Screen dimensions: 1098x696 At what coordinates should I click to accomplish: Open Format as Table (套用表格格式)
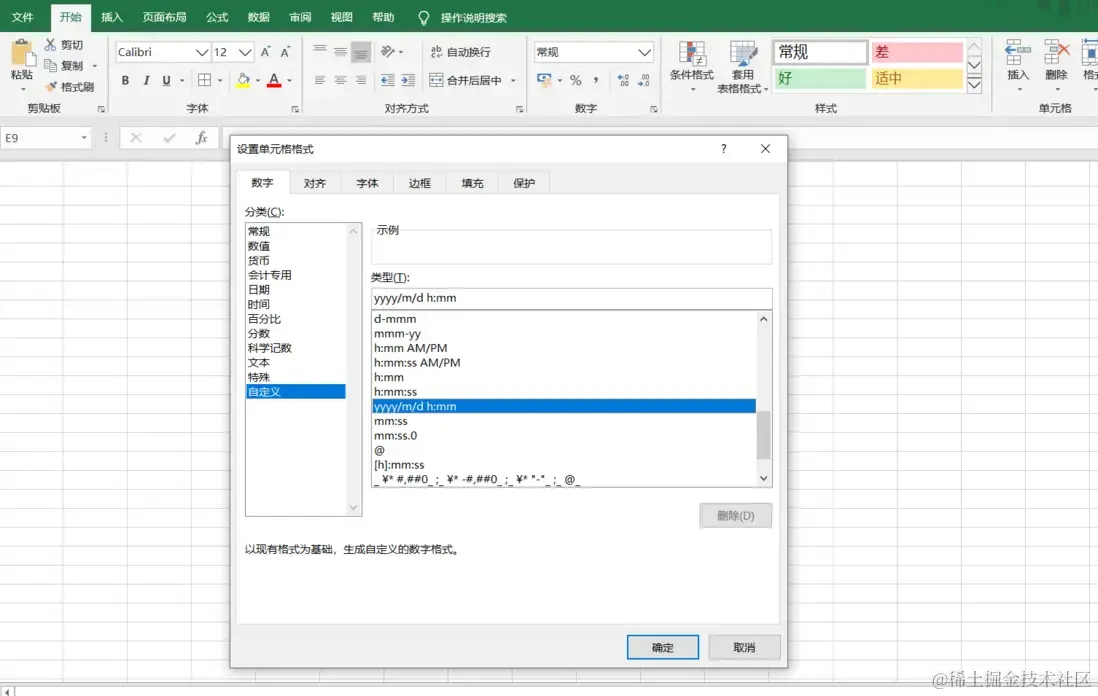coord(742,67)
